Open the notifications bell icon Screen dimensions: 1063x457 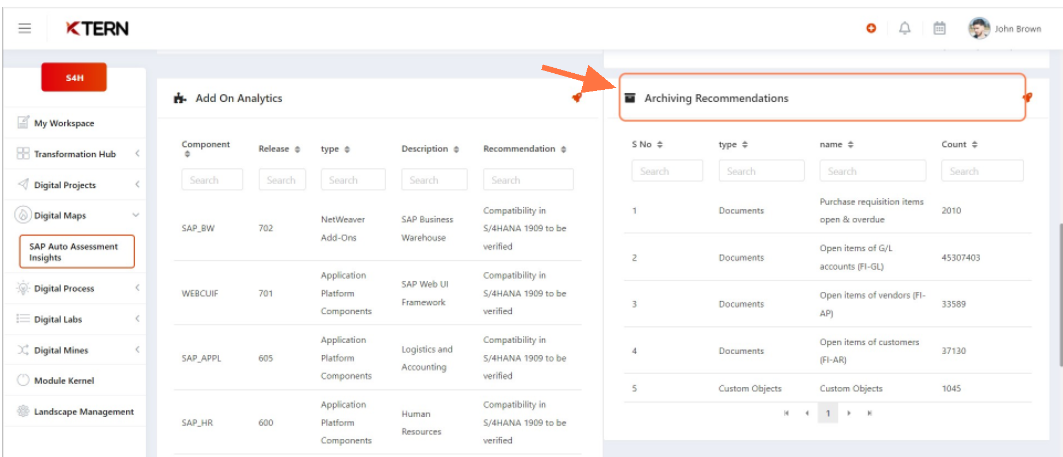click(x=904, y=28)
